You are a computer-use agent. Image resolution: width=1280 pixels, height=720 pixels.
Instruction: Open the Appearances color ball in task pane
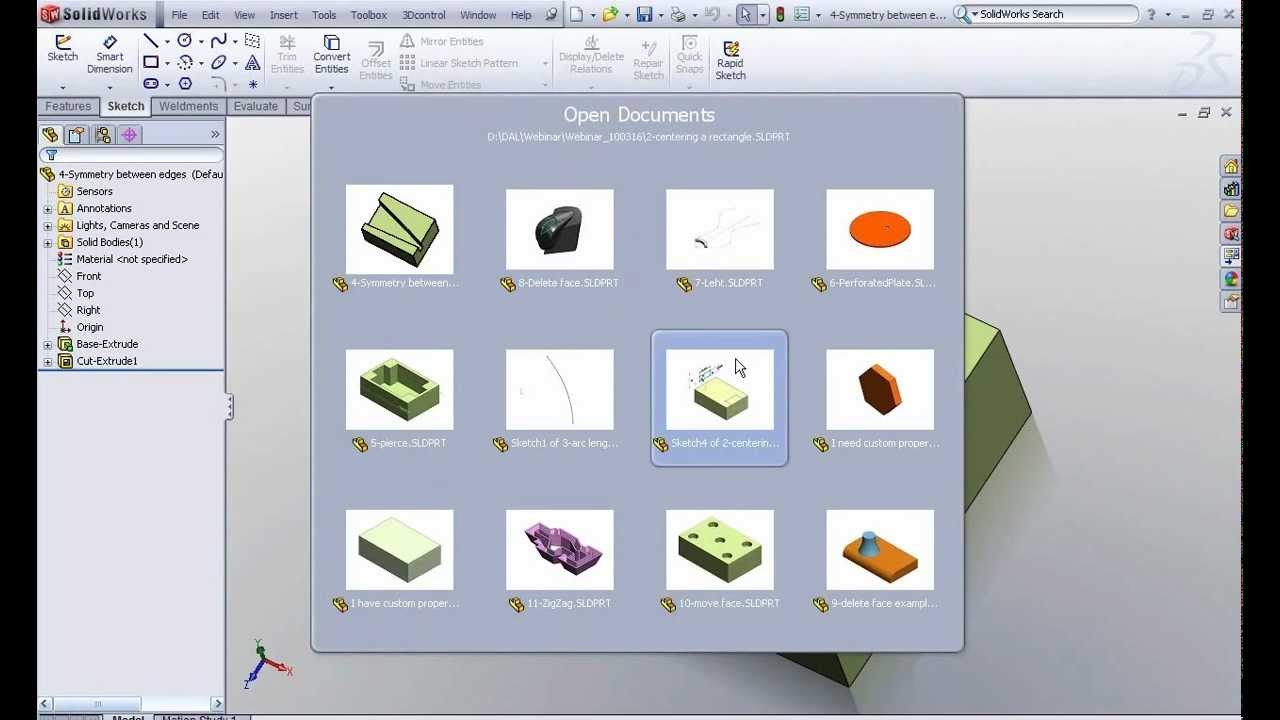1231,279
